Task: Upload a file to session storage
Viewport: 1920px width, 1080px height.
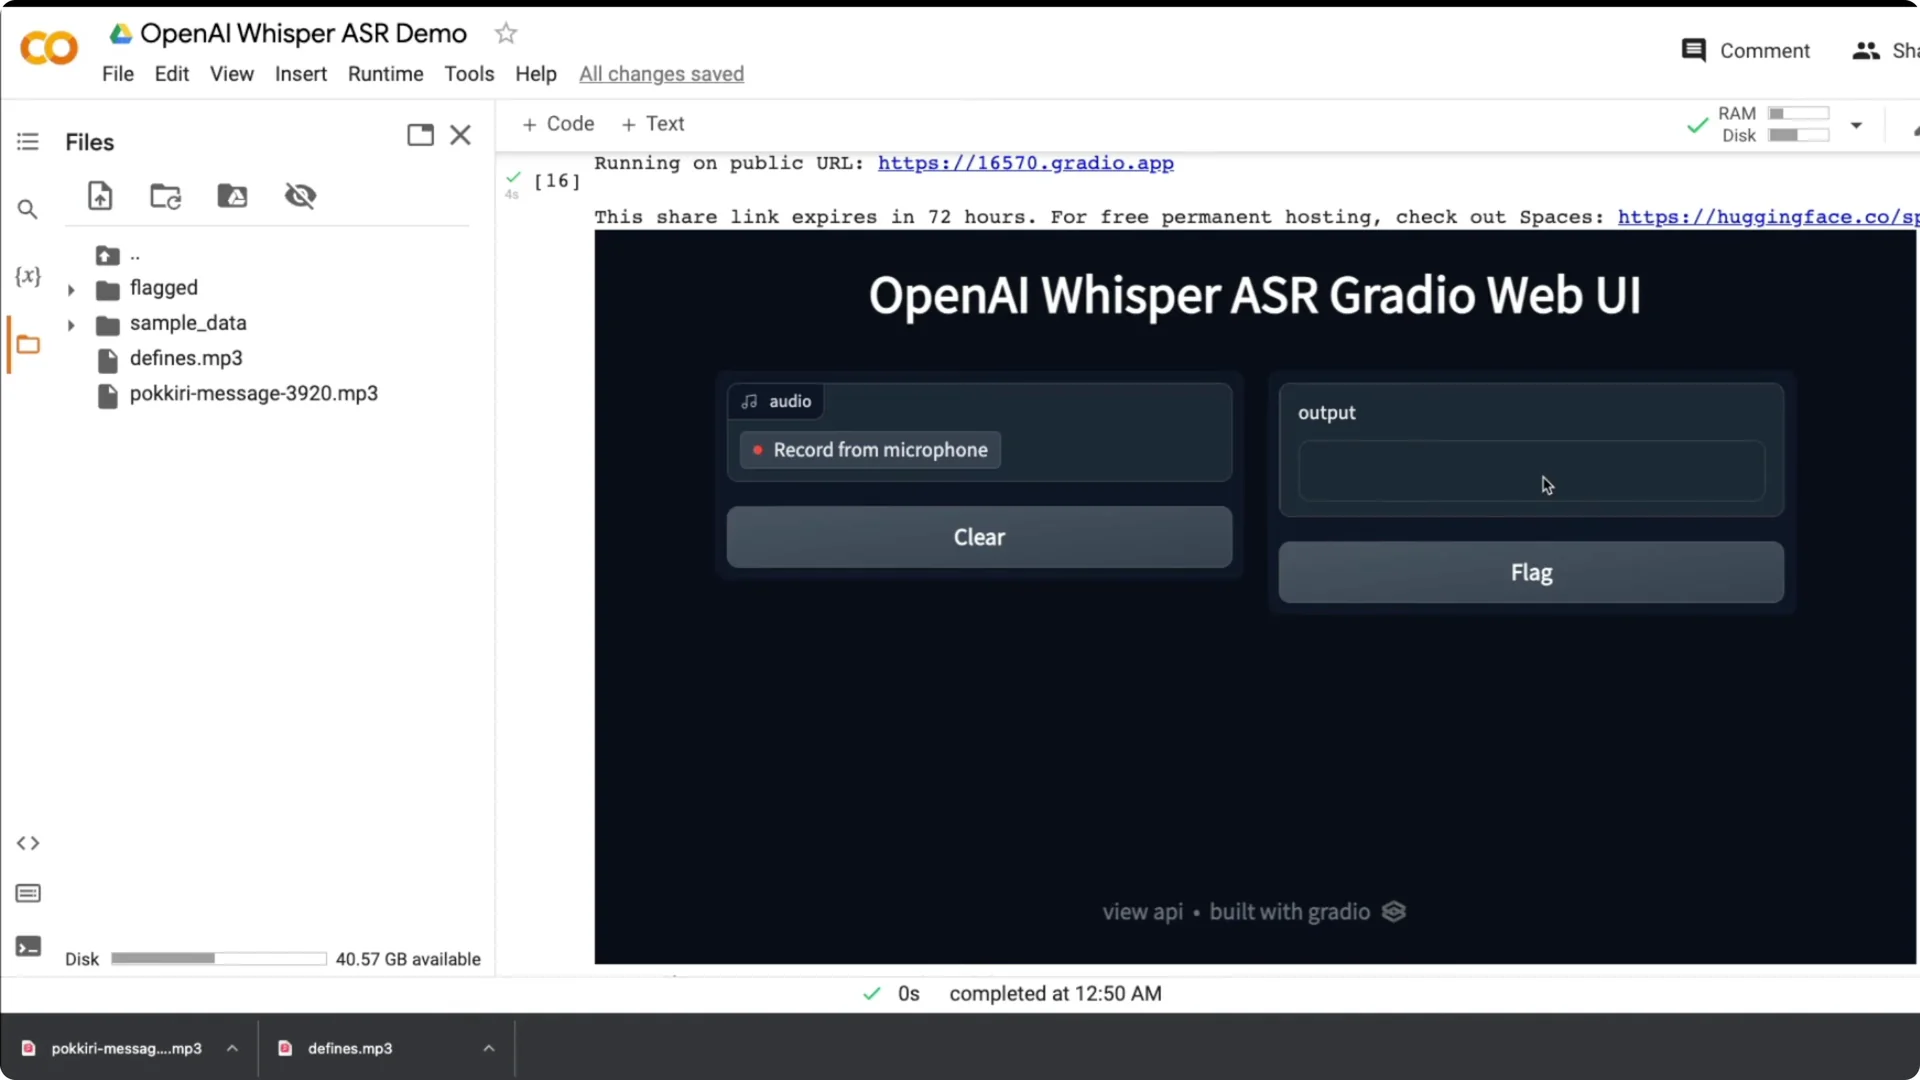Action: coord(100,195)
